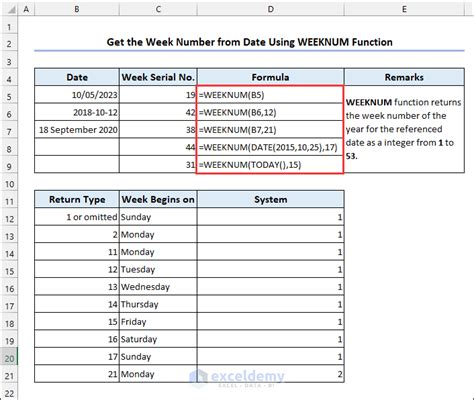Click the 'Week Serial No.' header cell
The height and width of the screenshot is (400, 474).
pyautogui.click(x=158, y=77)
